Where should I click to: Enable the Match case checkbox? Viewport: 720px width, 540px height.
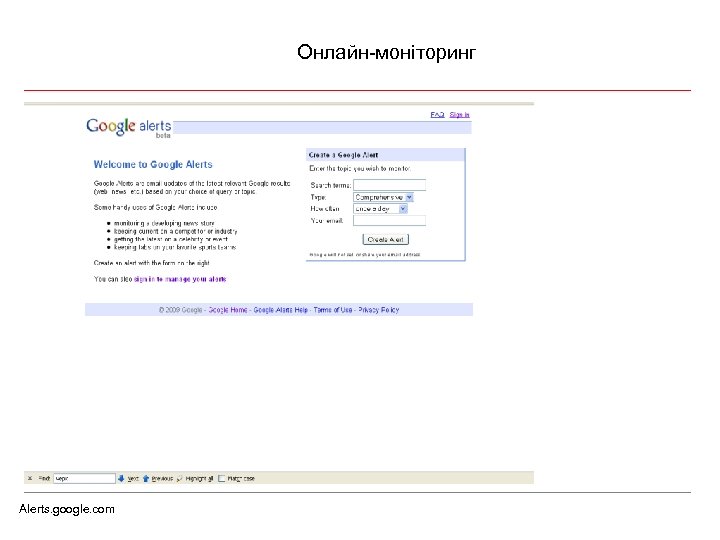(x=221, y=478)
